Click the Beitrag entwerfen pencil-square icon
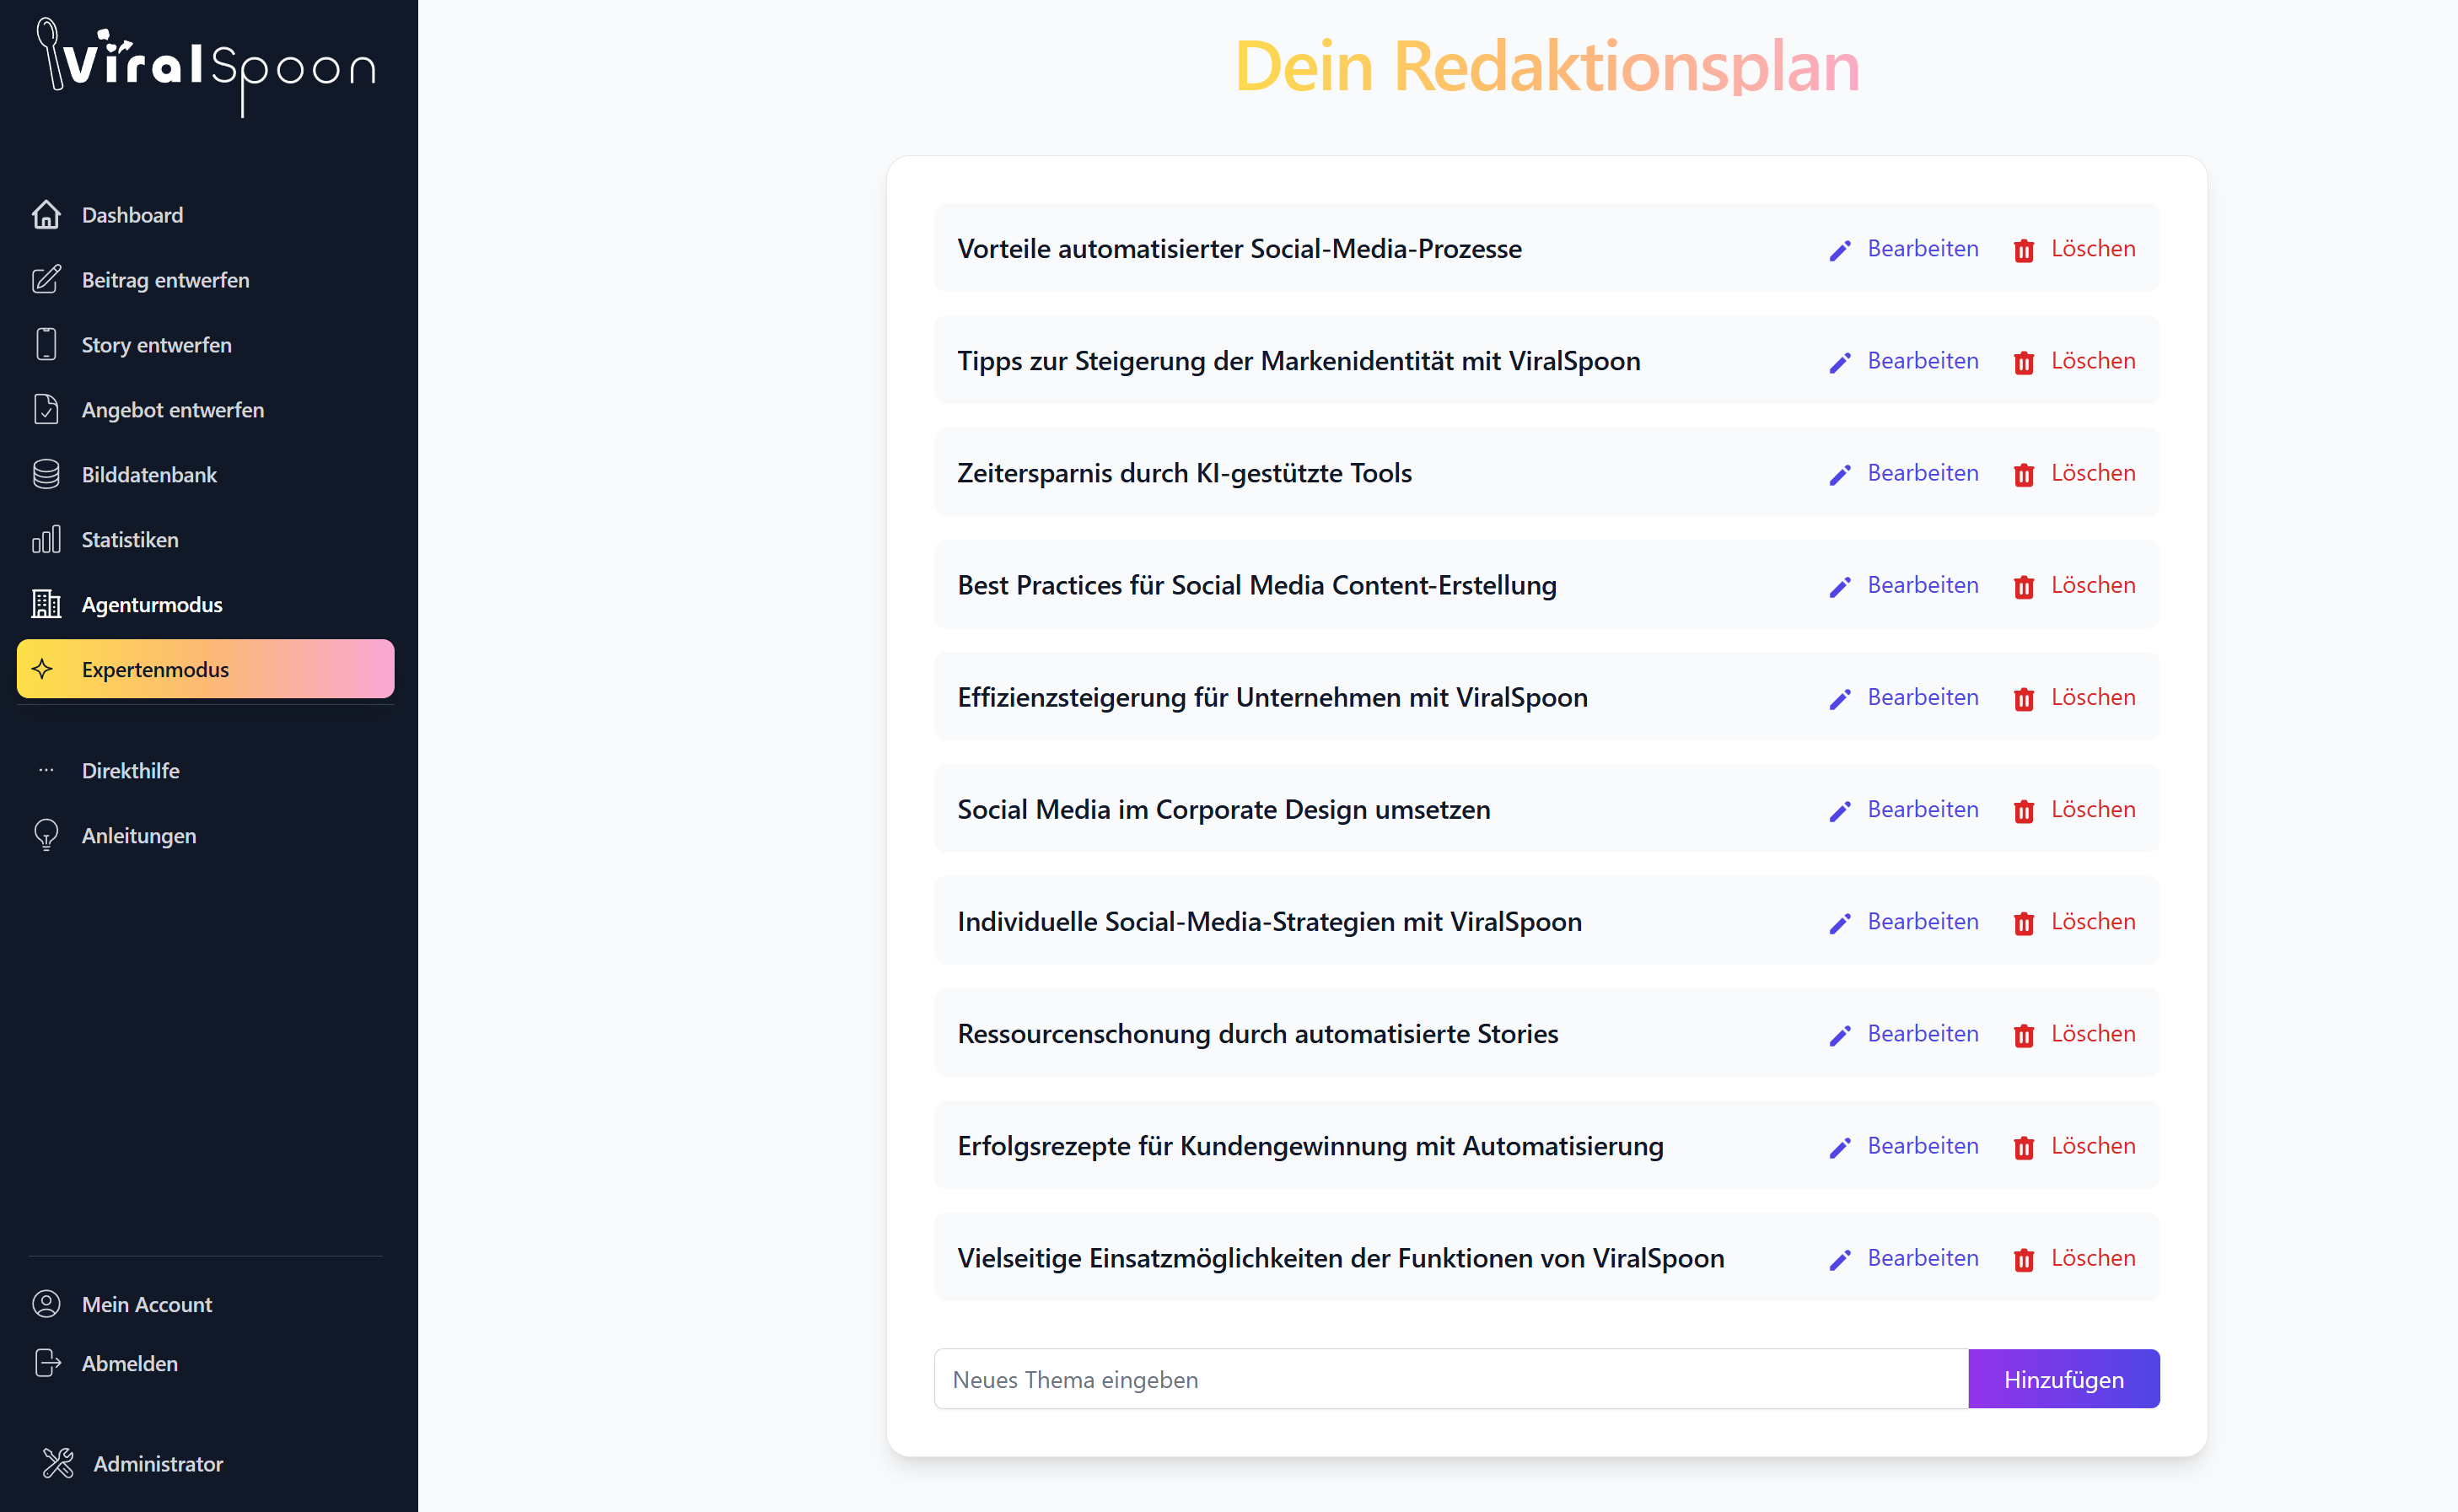 [46, 280]
